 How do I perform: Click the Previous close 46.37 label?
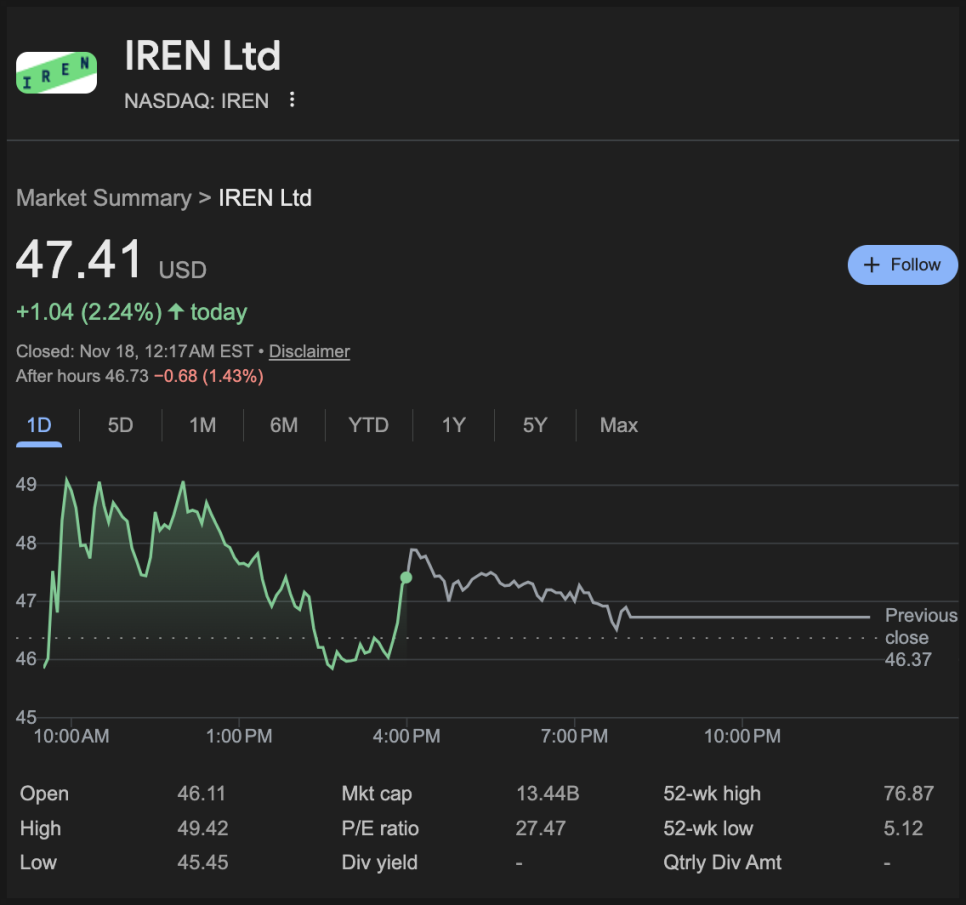[920, 637]
